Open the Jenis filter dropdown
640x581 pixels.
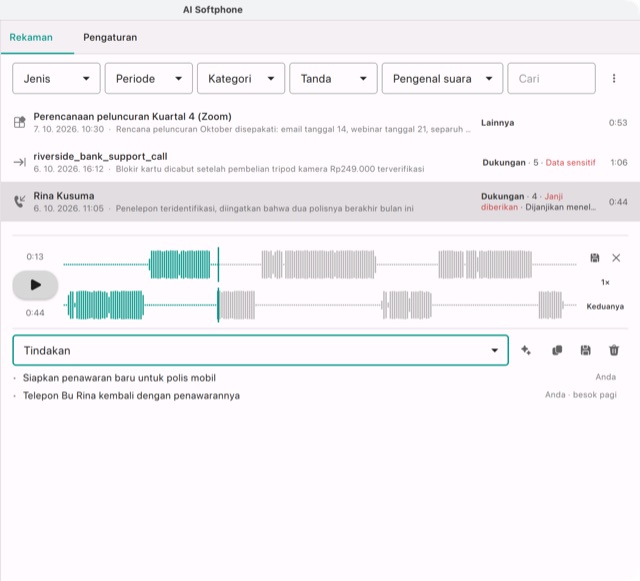click(56, 78)
